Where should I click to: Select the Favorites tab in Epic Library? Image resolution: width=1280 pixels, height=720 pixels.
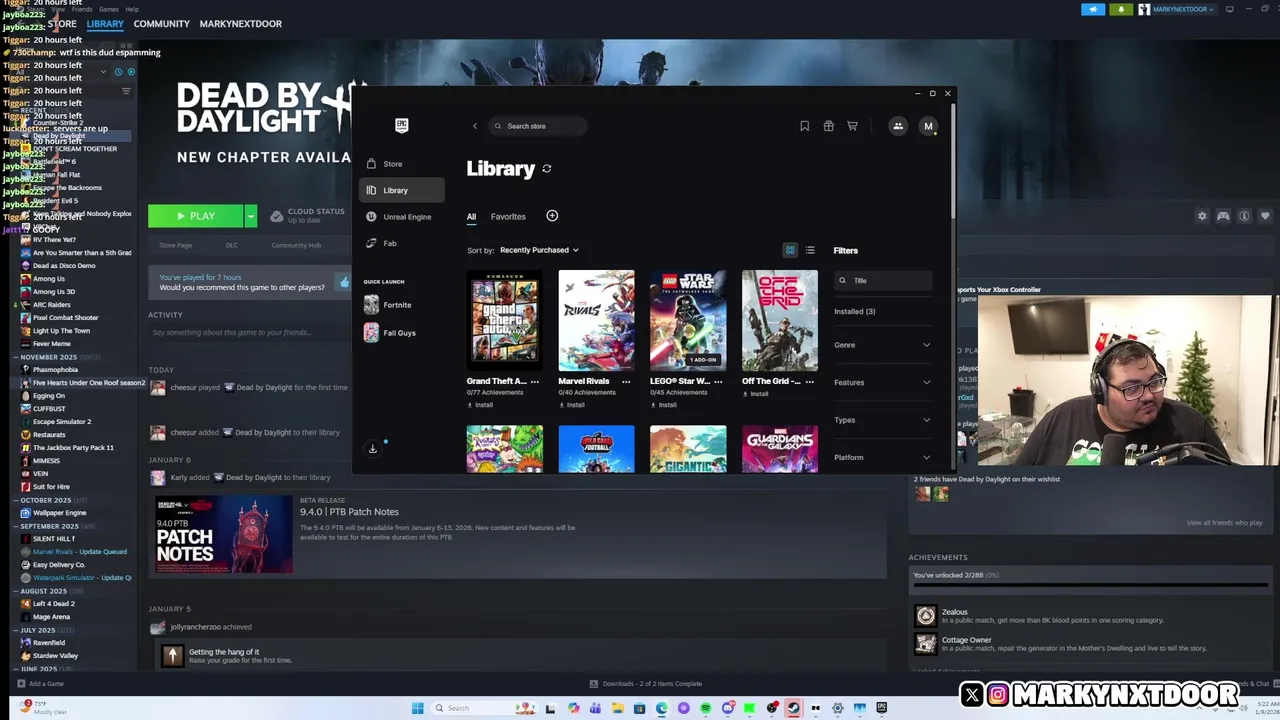(508, 216)
